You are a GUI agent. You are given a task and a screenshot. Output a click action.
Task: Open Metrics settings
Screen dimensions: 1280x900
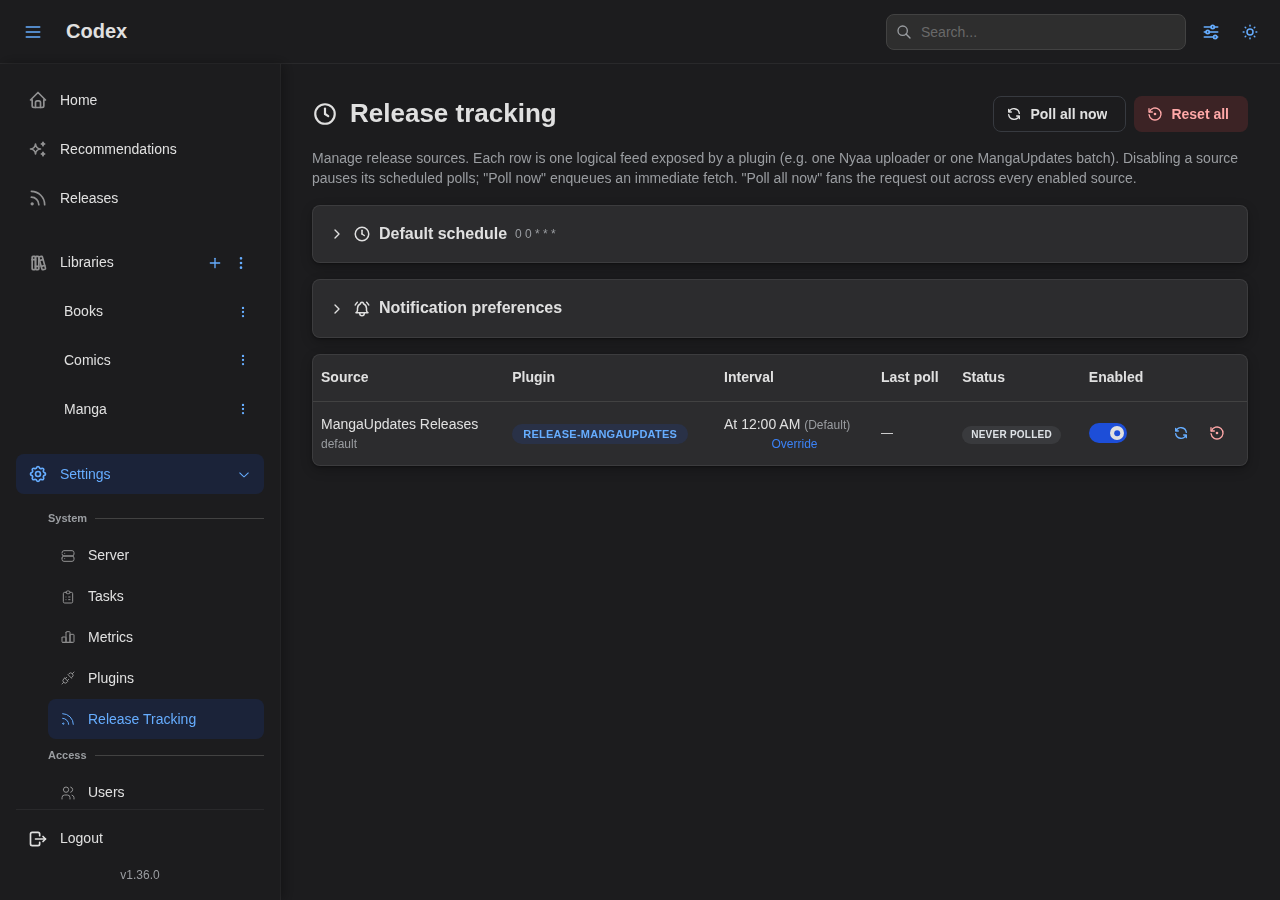click(156, 637)
